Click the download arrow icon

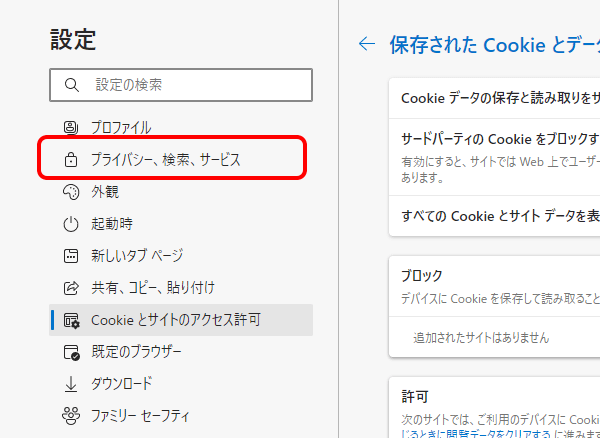pyautogui.click(x=71, y=384)
